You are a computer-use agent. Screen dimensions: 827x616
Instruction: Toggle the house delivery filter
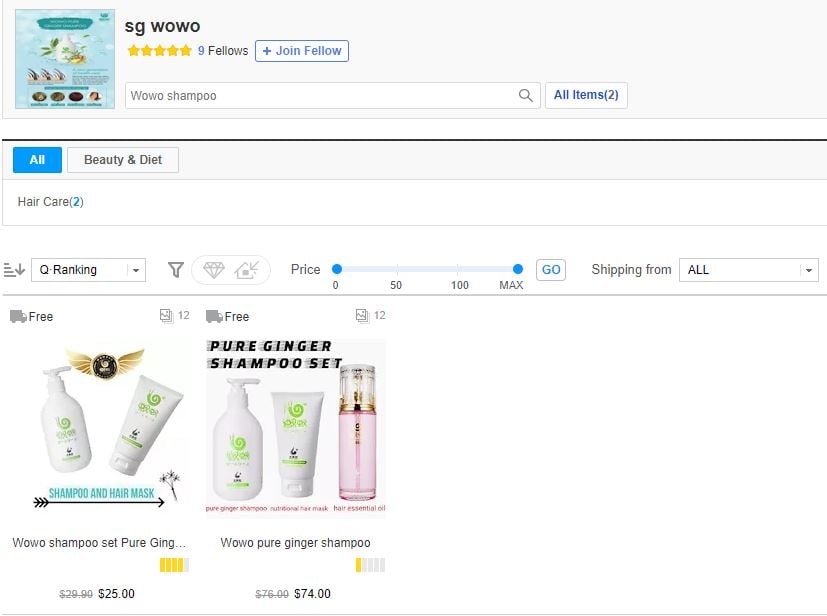click(x=247, y=270)
